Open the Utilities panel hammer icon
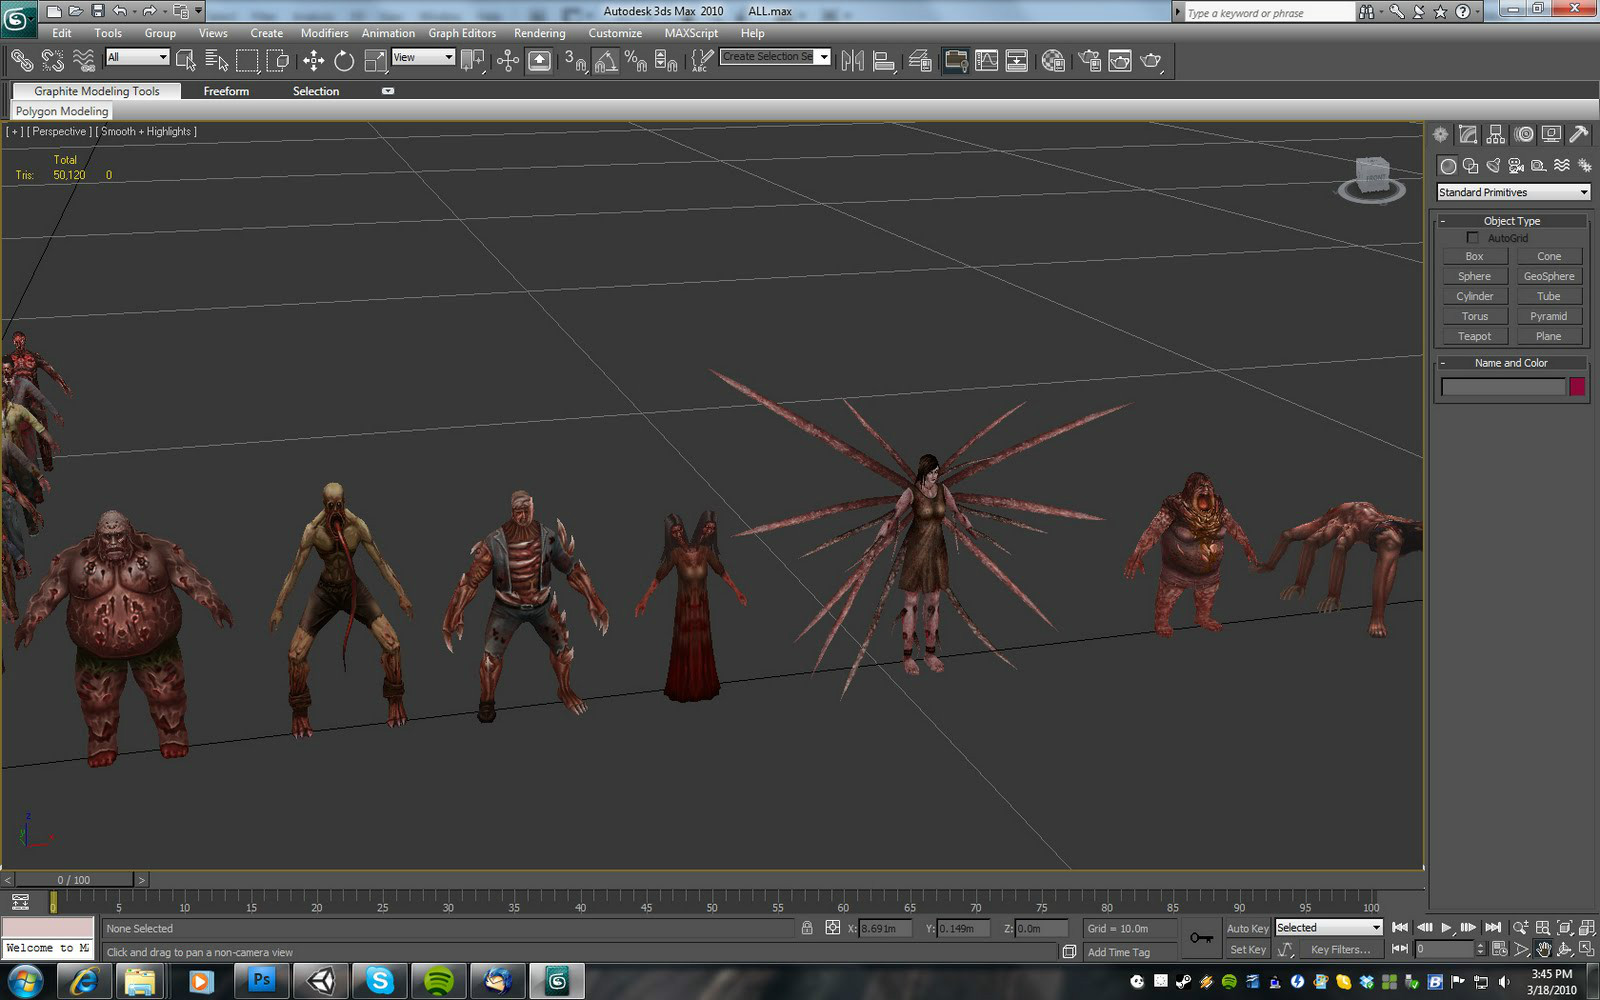This screenshot has width=1600, height=1000. pyautogui.click(x=1578, y=135)
